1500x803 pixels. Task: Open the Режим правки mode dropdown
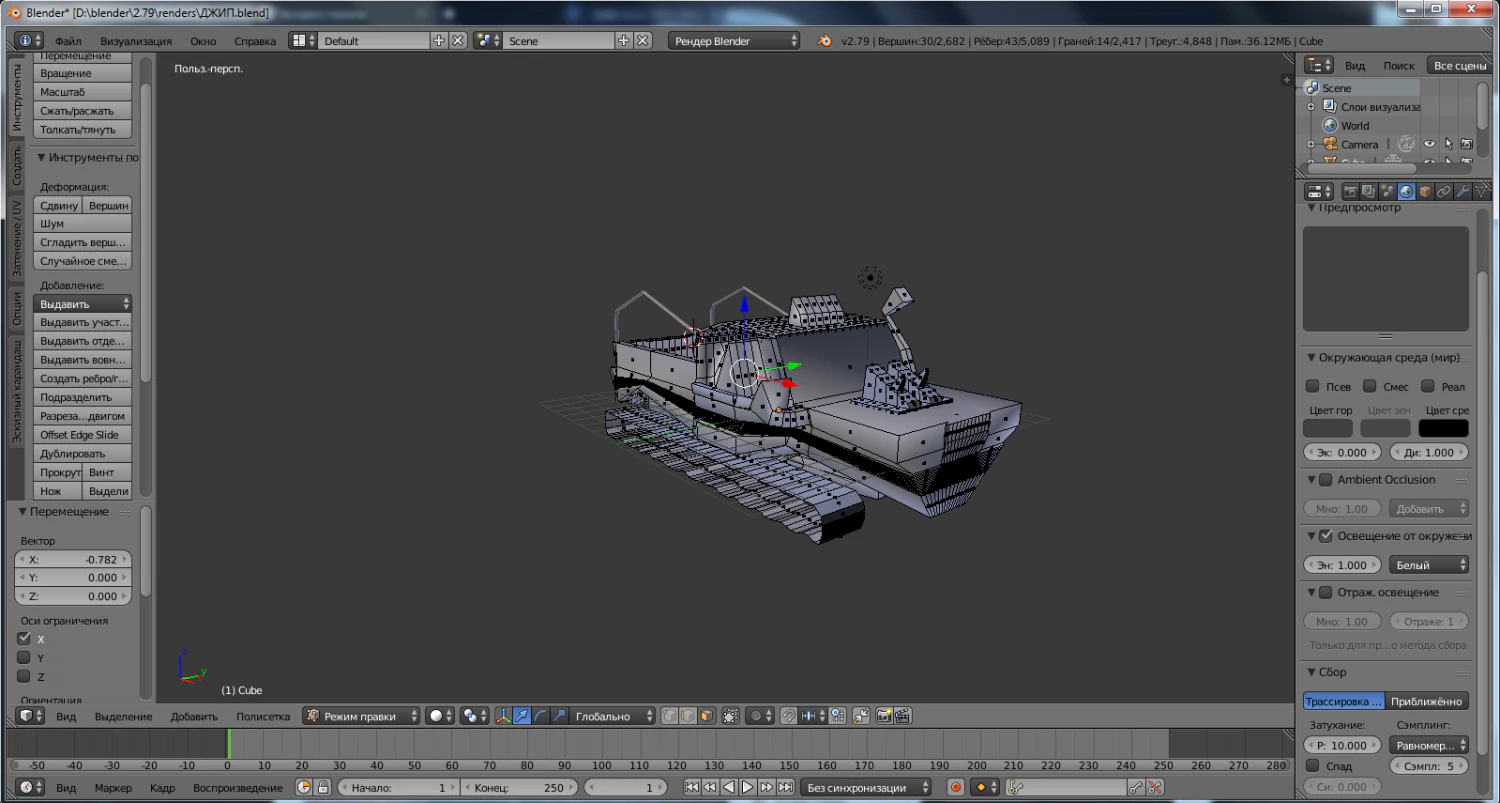362,716
